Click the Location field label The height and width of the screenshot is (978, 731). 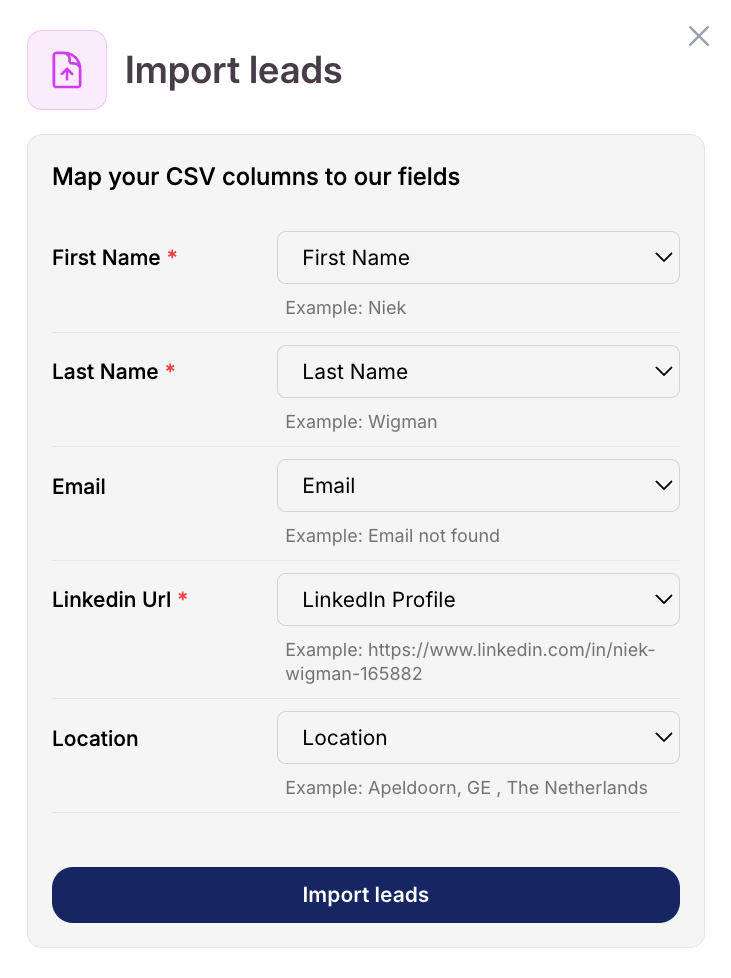click(x=95, y=739)
